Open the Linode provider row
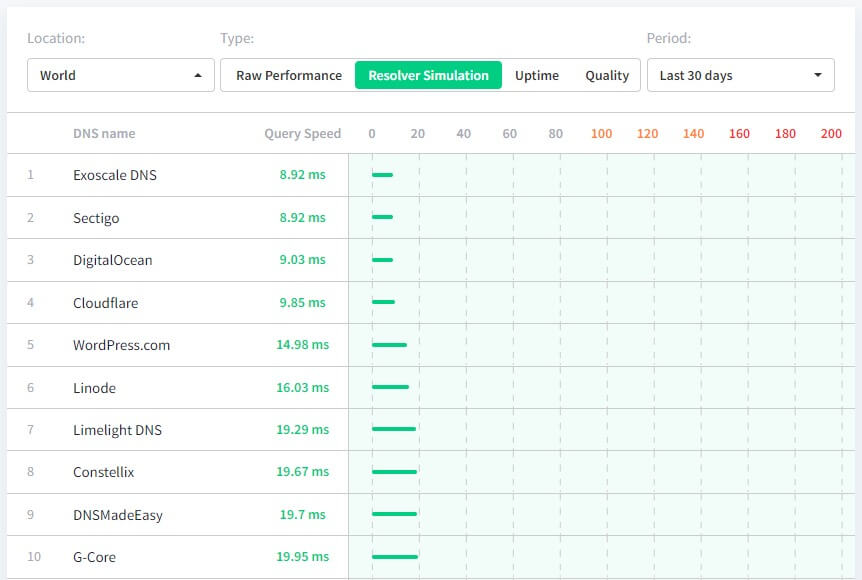 pyautogui.click(x=431, y=388)
